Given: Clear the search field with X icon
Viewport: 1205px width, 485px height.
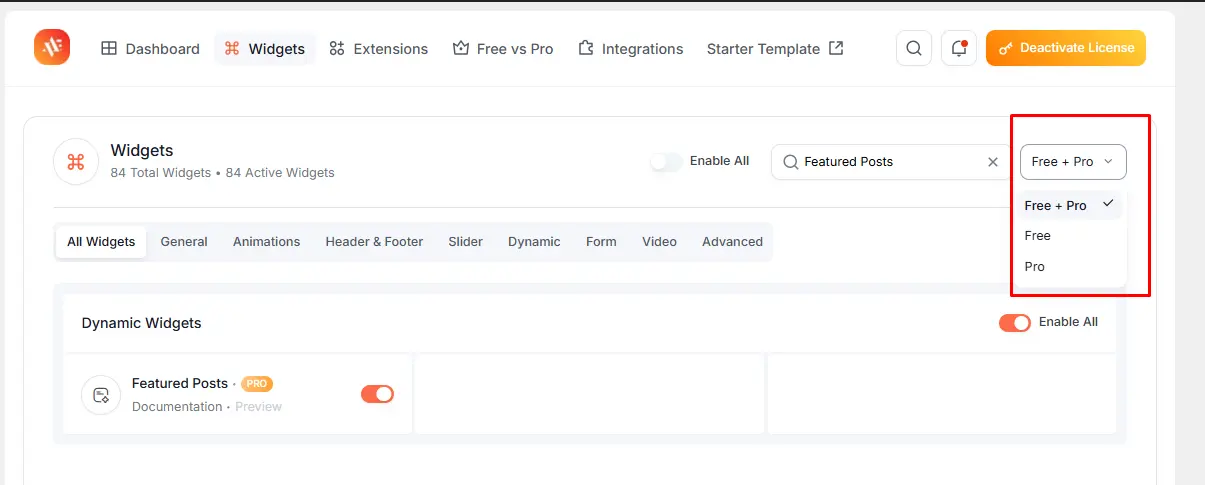Looking at the screenshot, I should pos(992,162).
